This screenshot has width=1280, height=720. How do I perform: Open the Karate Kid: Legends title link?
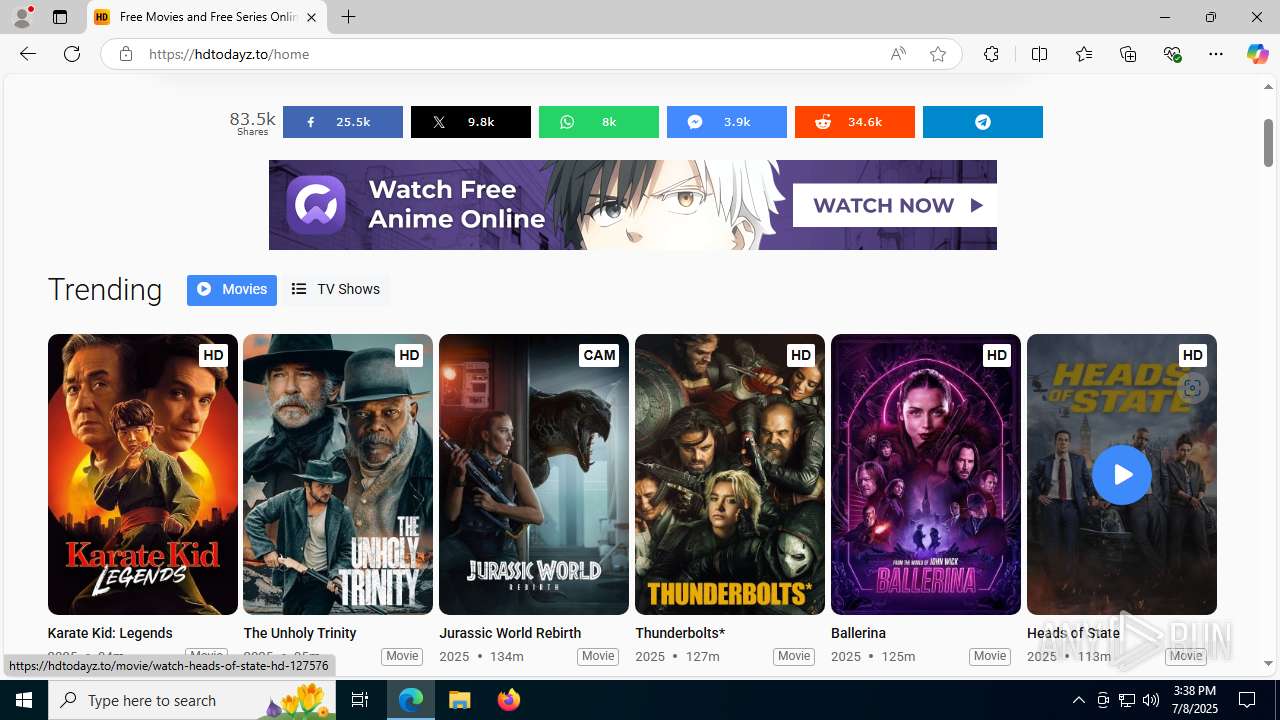(110, 633)
